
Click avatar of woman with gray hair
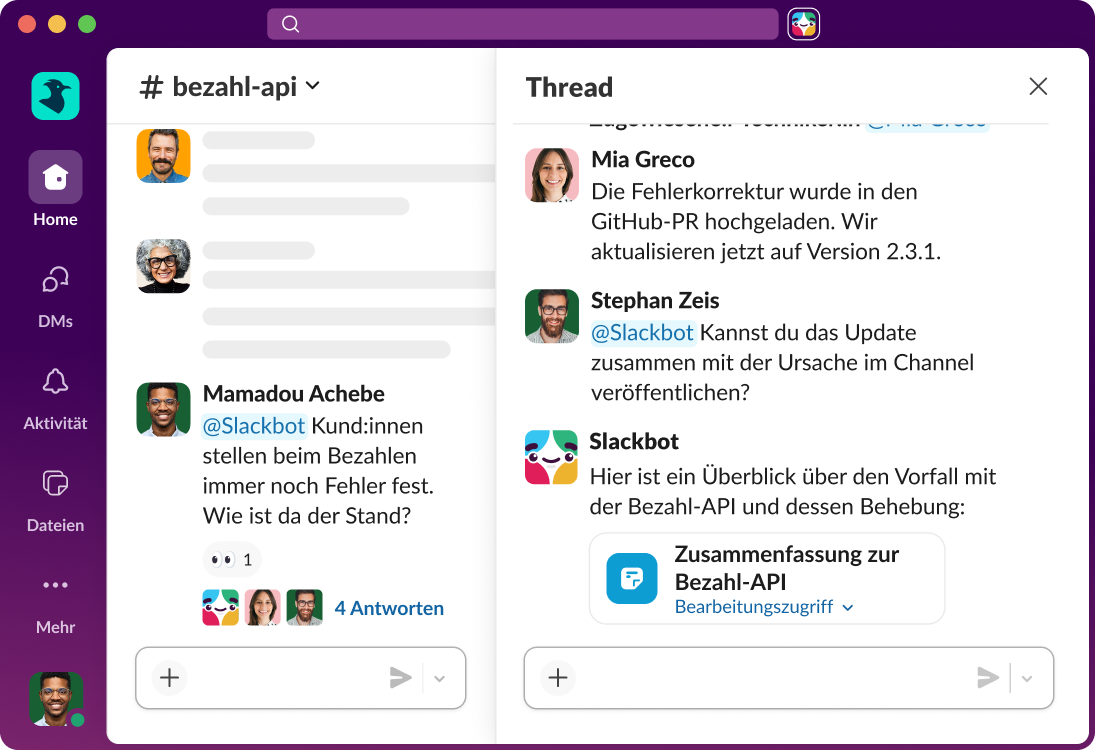tap(163, 266)
